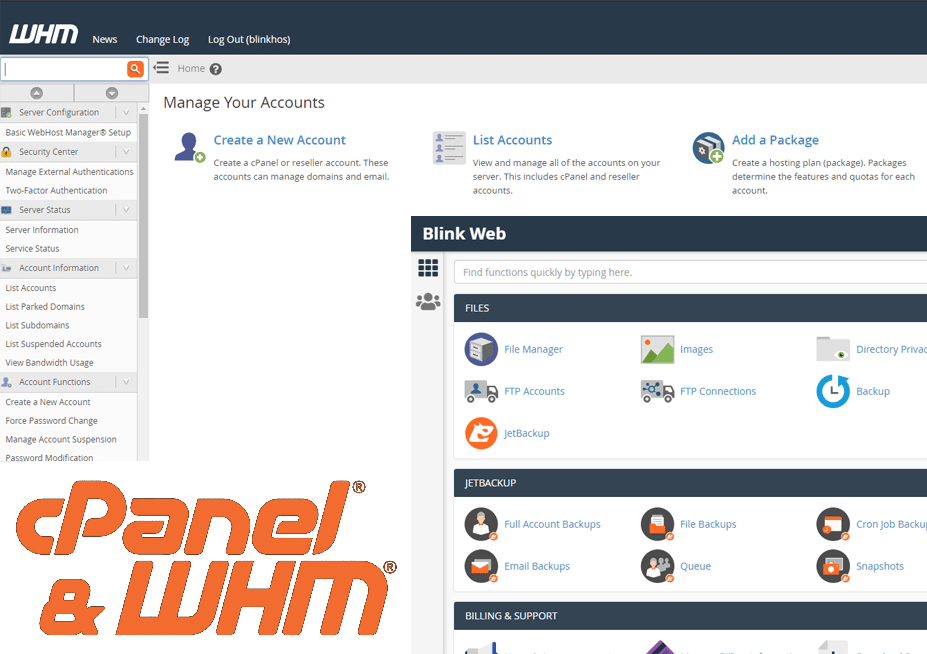
Task: Open the help icon next to Home
Action: (216, 69)
